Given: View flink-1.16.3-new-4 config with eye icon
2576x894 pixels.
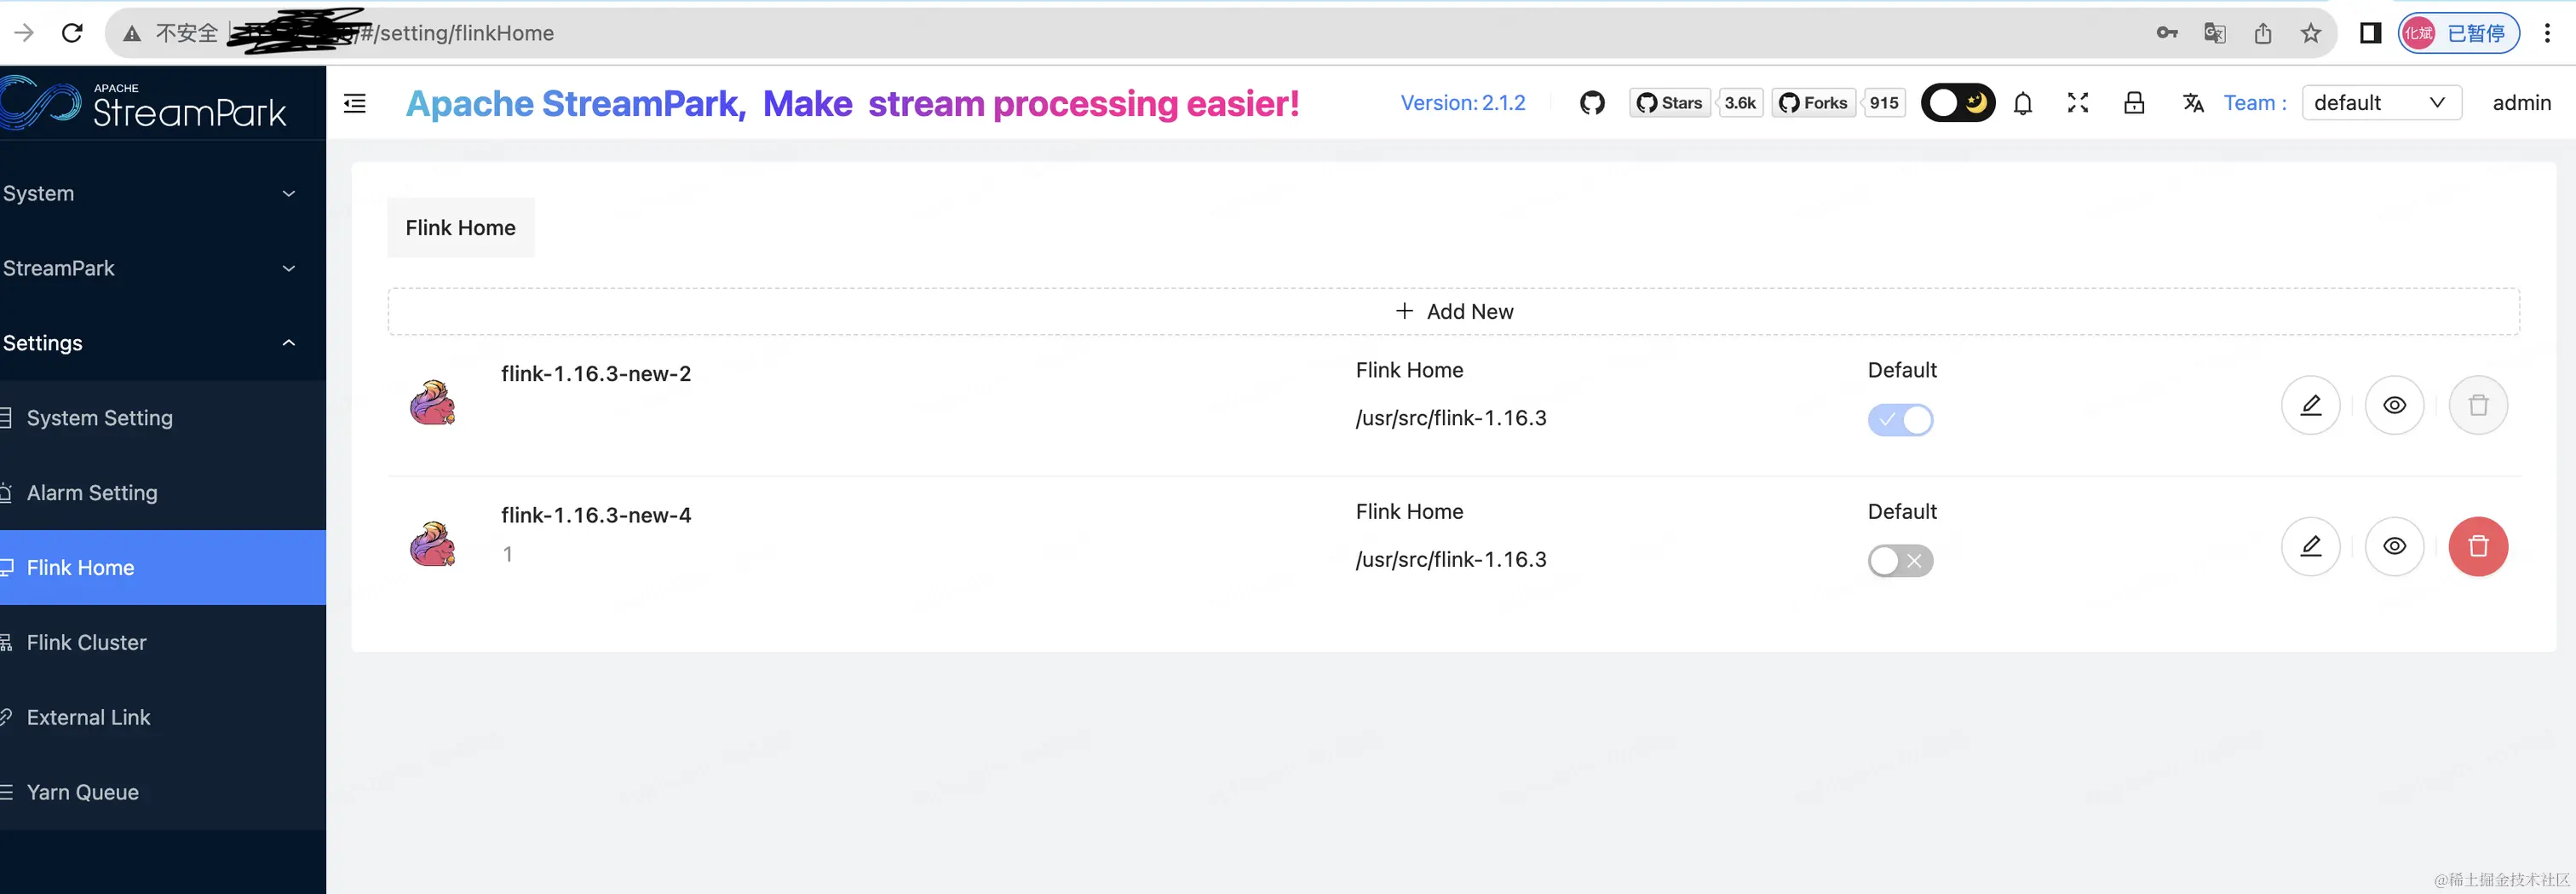Looking at the screenshot, I should [2394, 546].
